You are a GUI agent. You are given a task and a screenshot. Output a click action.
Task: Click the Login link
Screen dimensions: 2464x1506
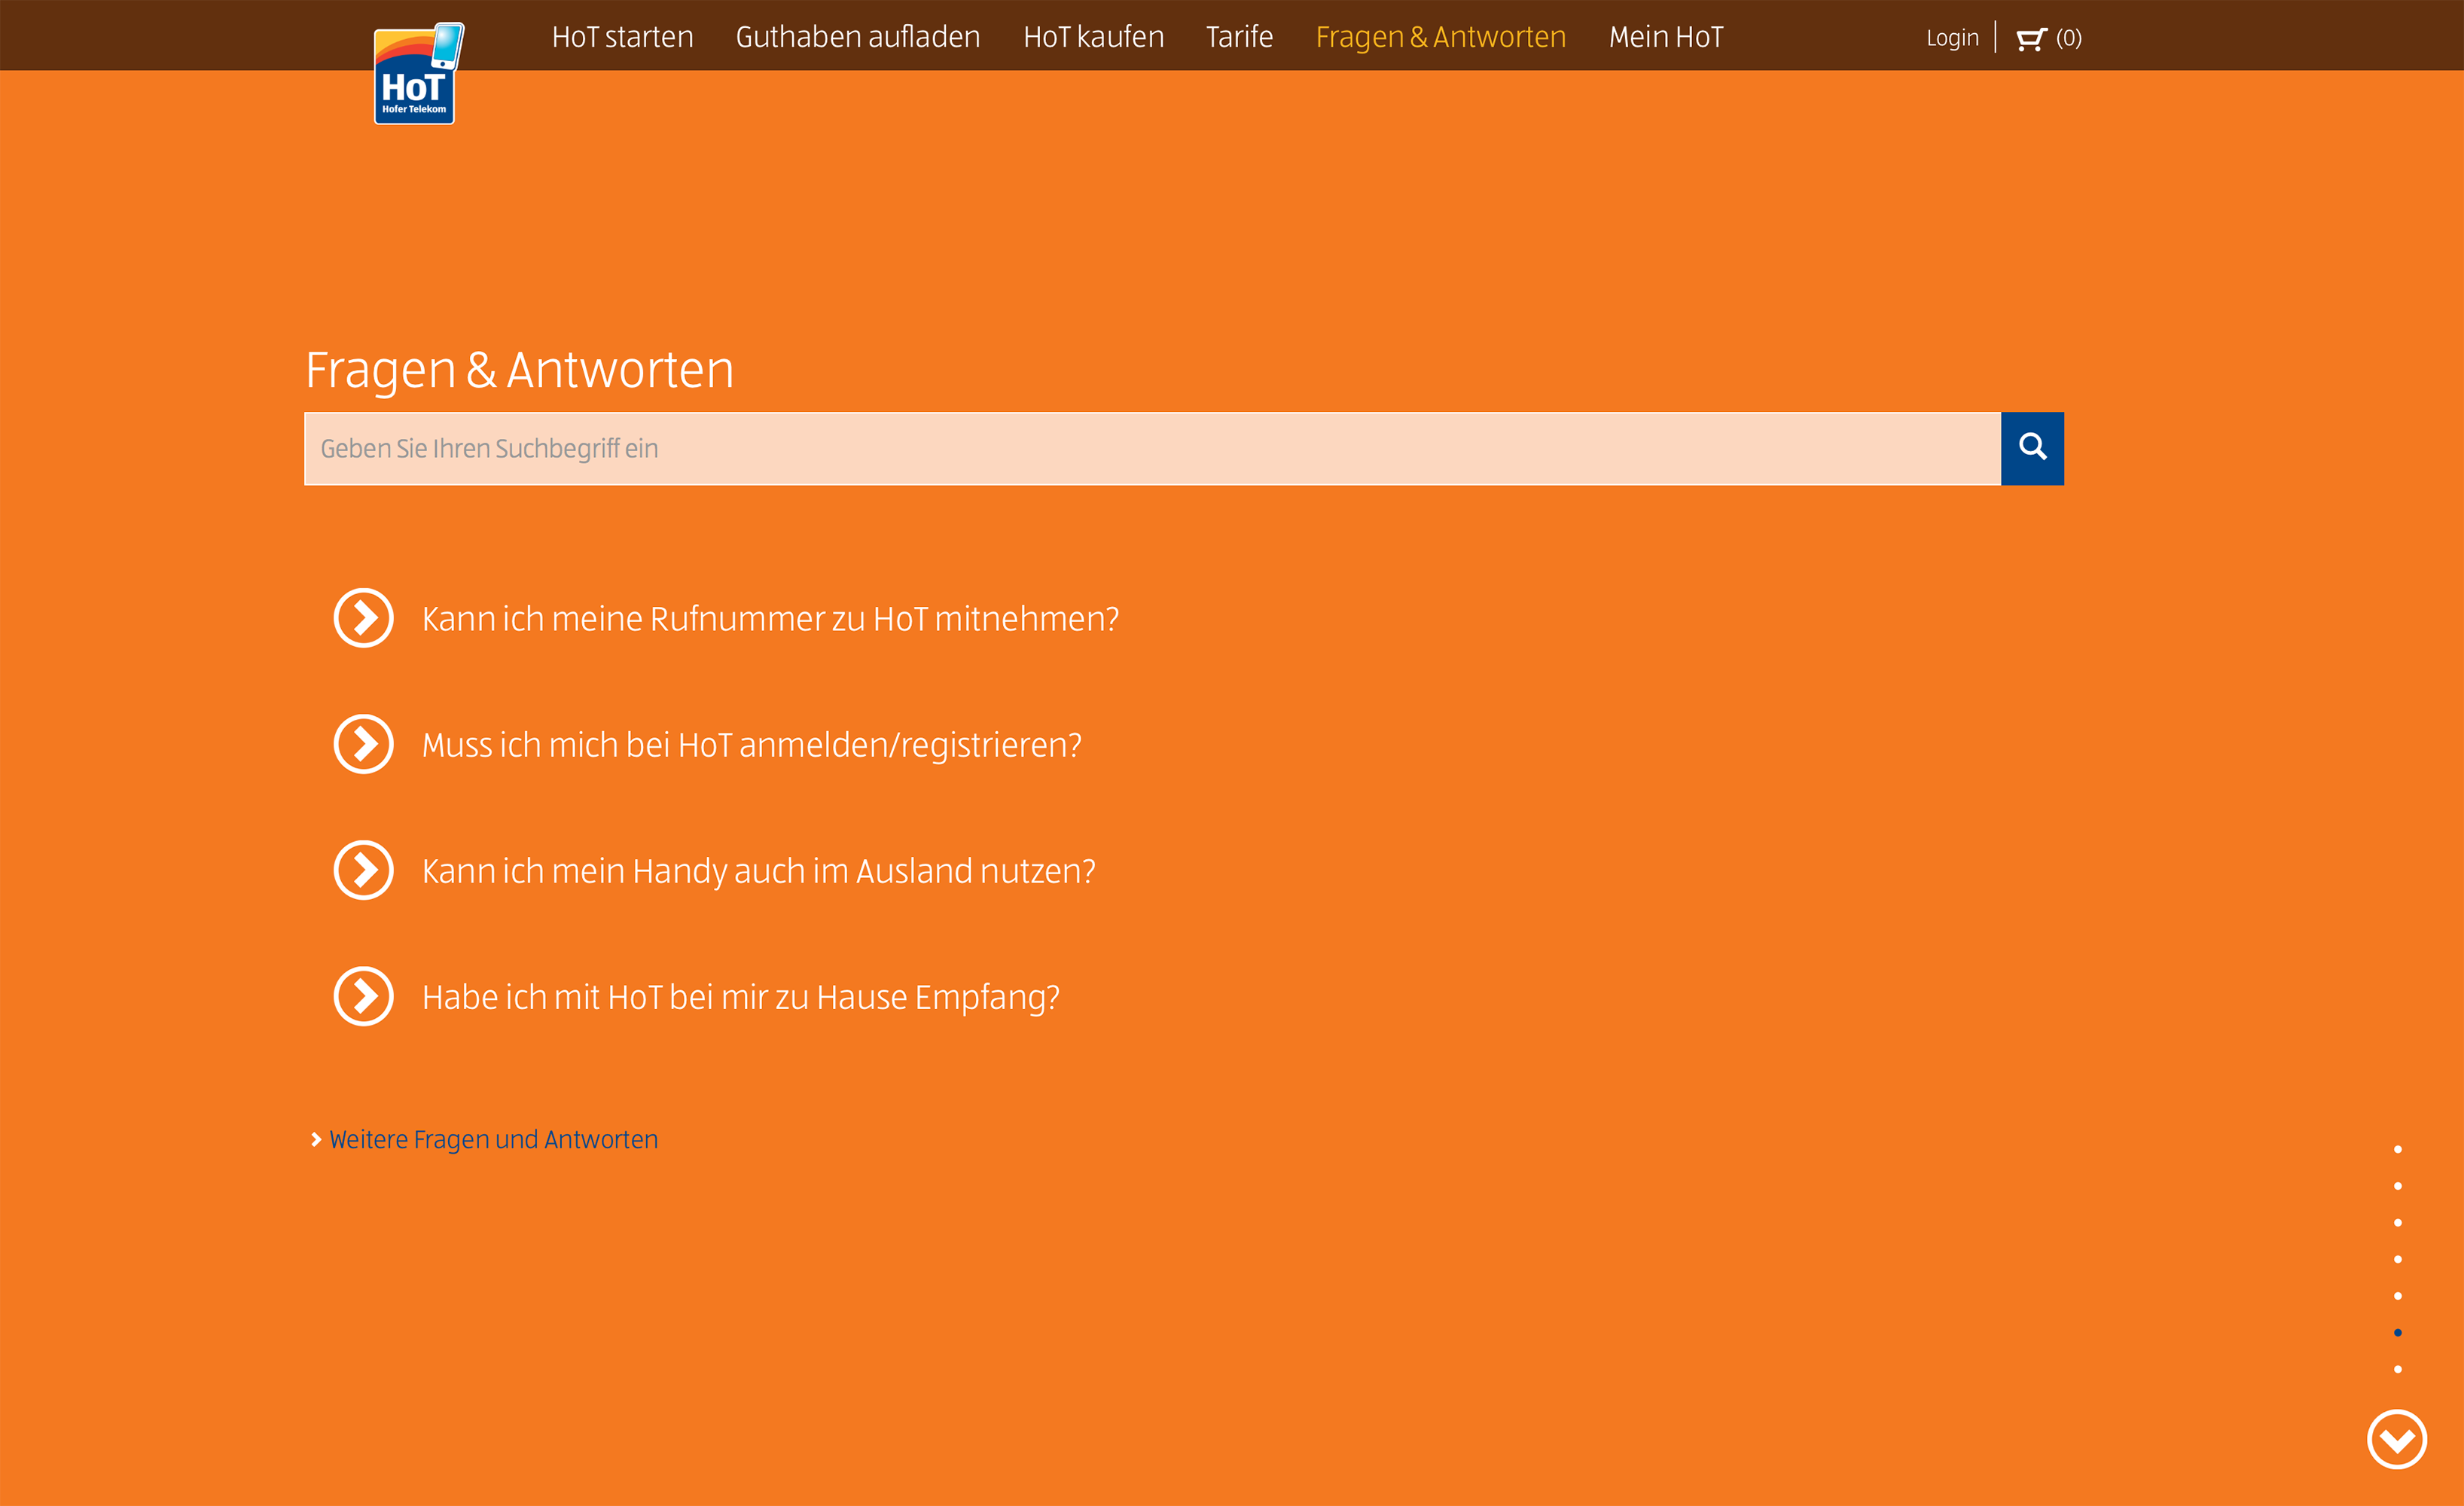pos(1952,38)
